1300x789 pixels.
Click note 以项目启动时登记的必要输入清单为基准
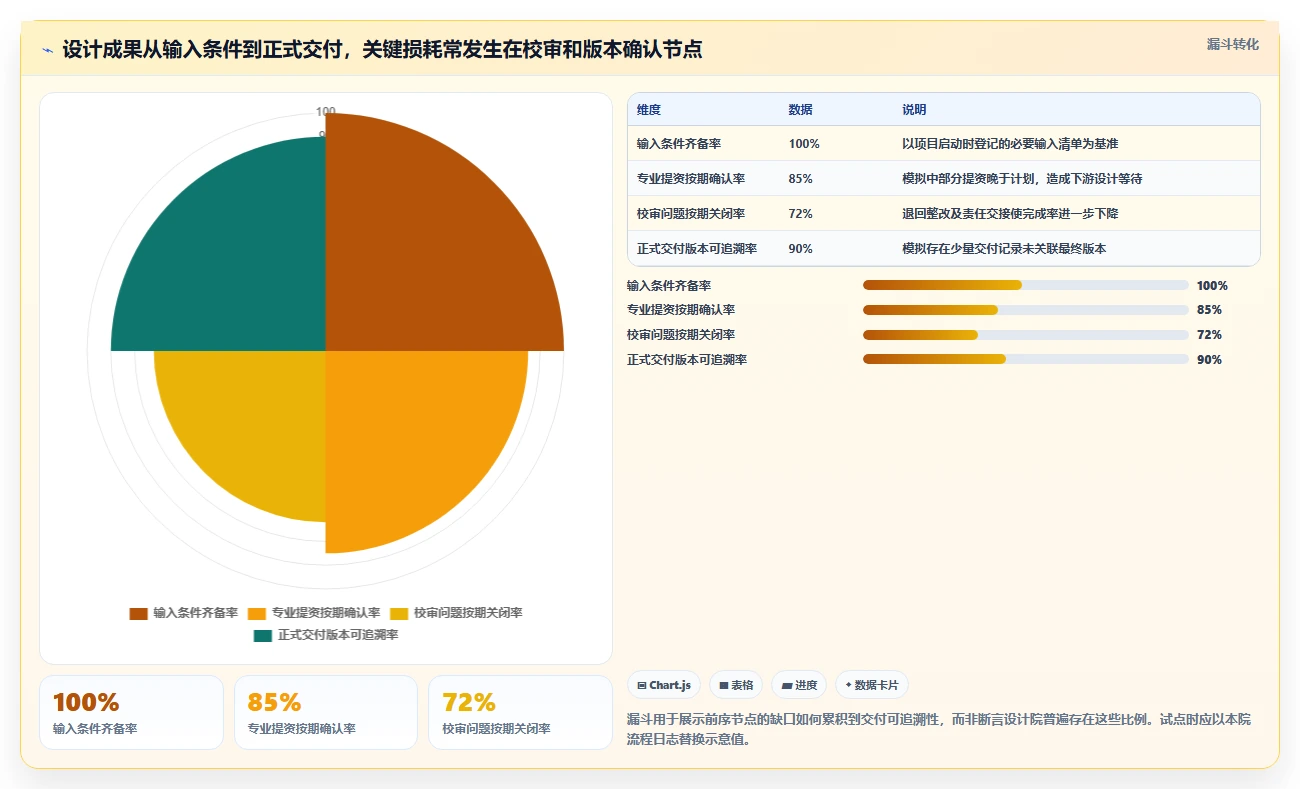pyautogui.click(x=1010, y=144)
